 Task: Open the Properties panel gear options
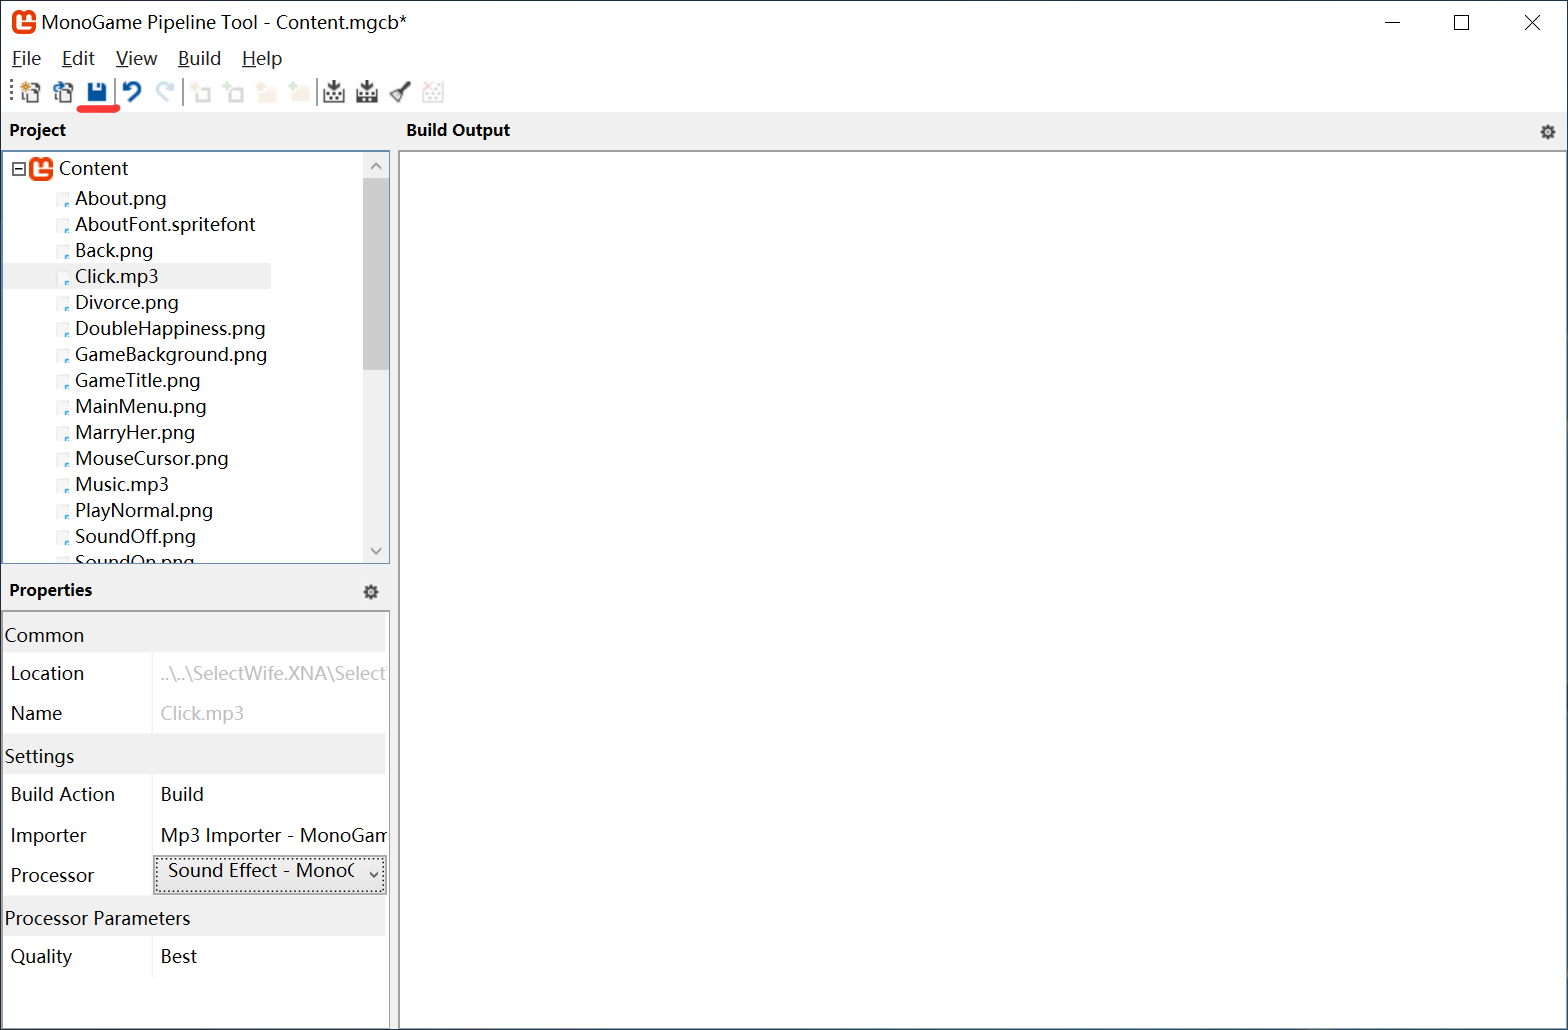371,592
